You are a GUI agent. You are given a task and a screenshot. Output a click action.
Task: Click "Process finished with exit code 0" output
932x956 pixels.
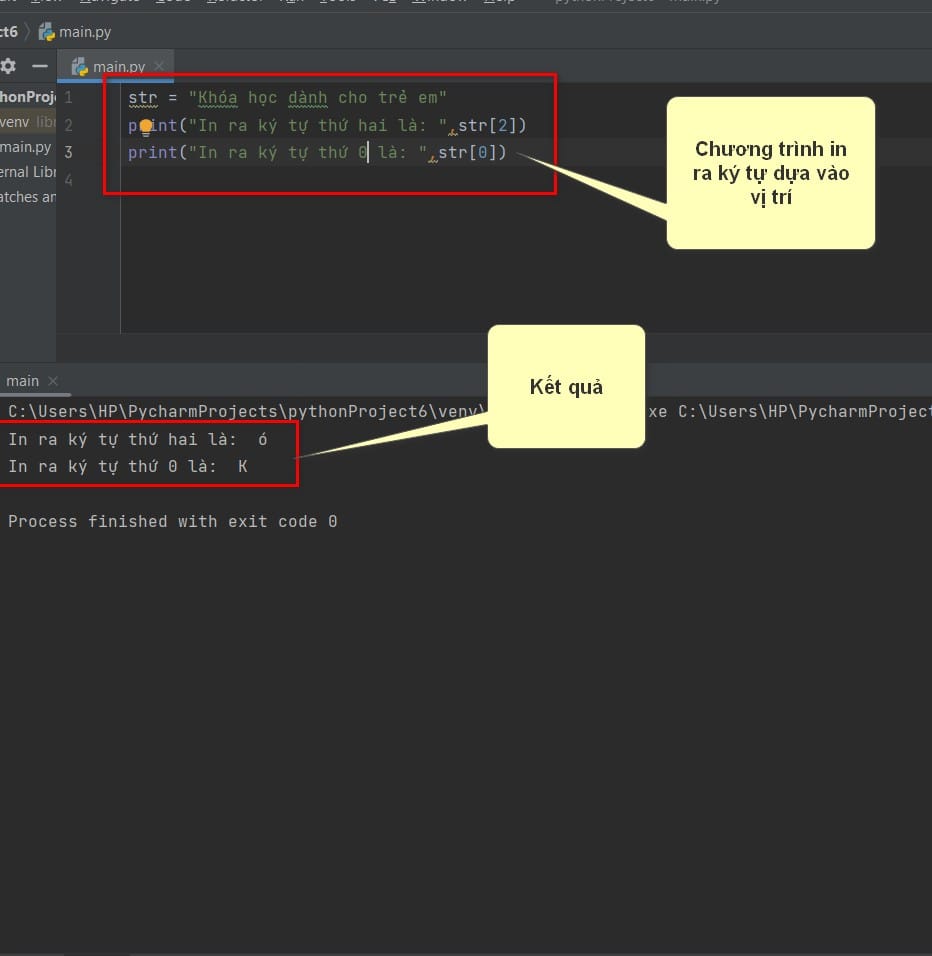tap(172, 522)
